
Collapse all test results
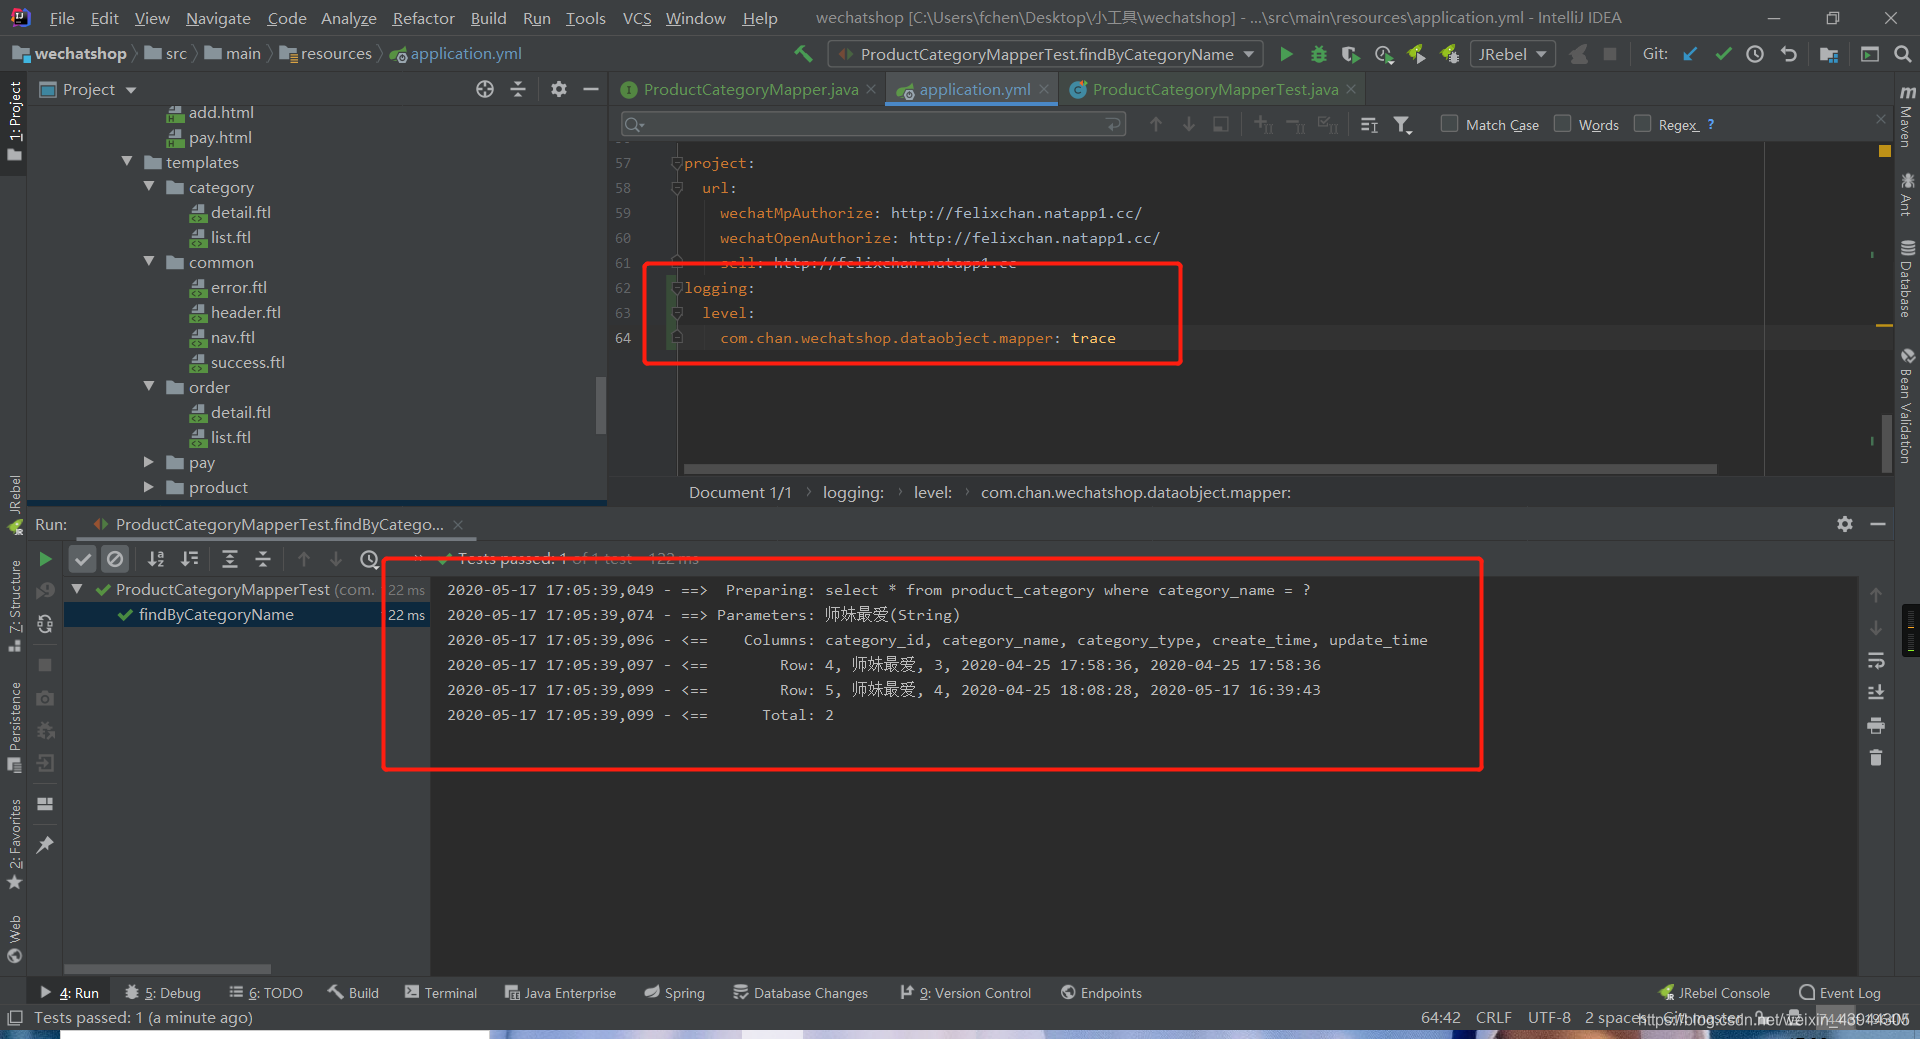pyautogui.click(x=263, y=559)
